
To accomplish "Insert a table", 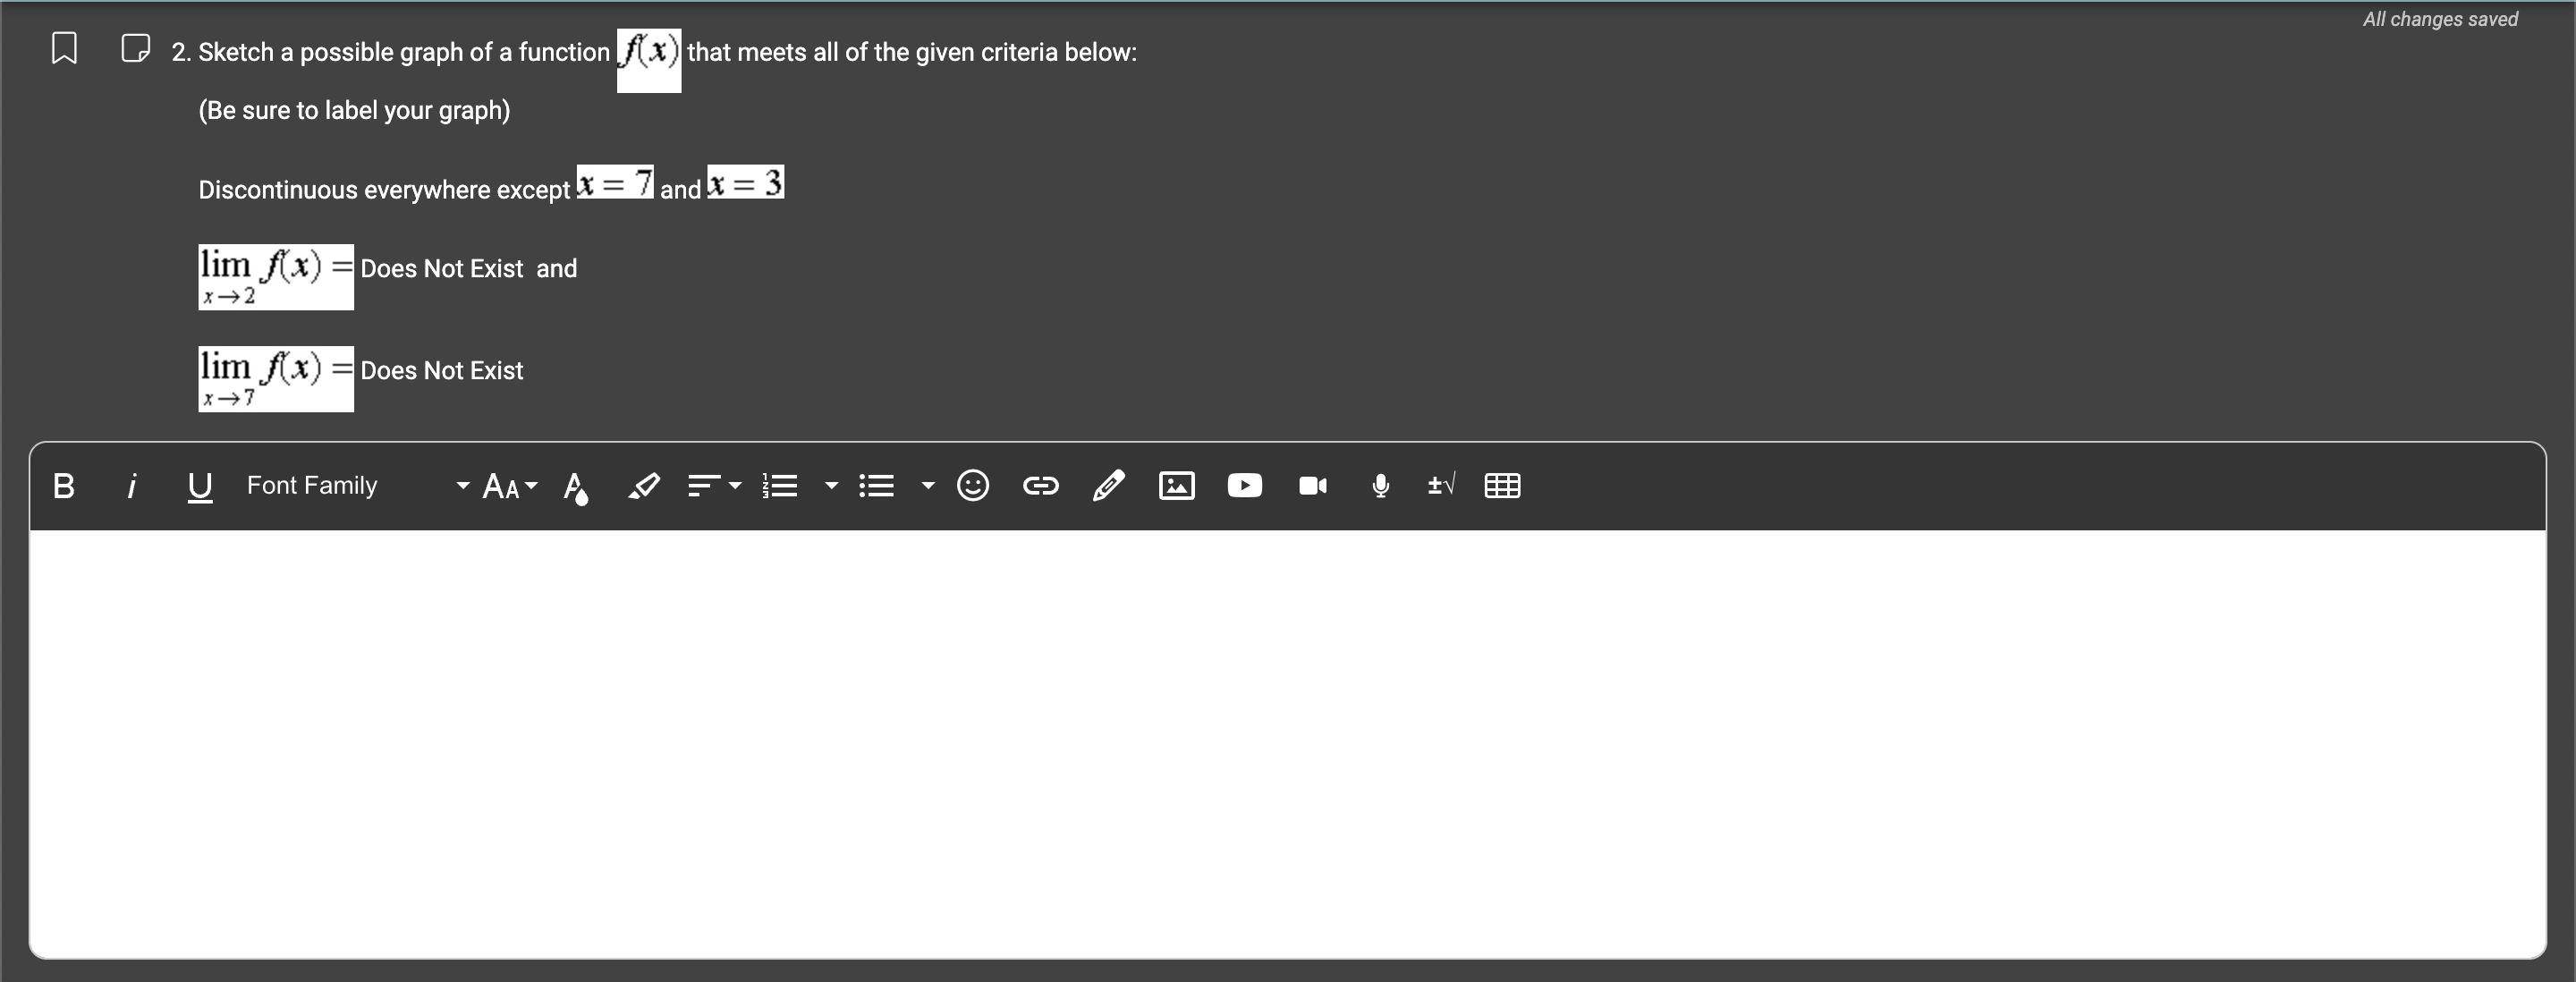I will pyautogui.click(x=1504, y=486).
